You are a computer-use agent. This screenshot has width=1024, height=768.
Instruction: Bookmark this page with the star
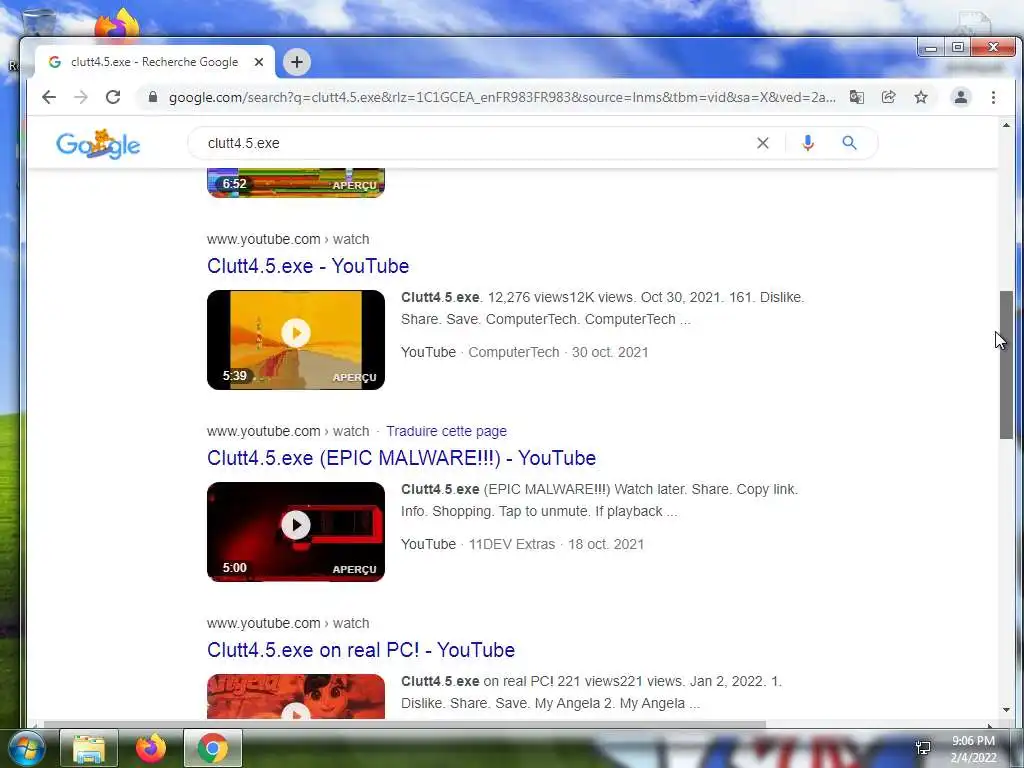(x=921, y=97)
